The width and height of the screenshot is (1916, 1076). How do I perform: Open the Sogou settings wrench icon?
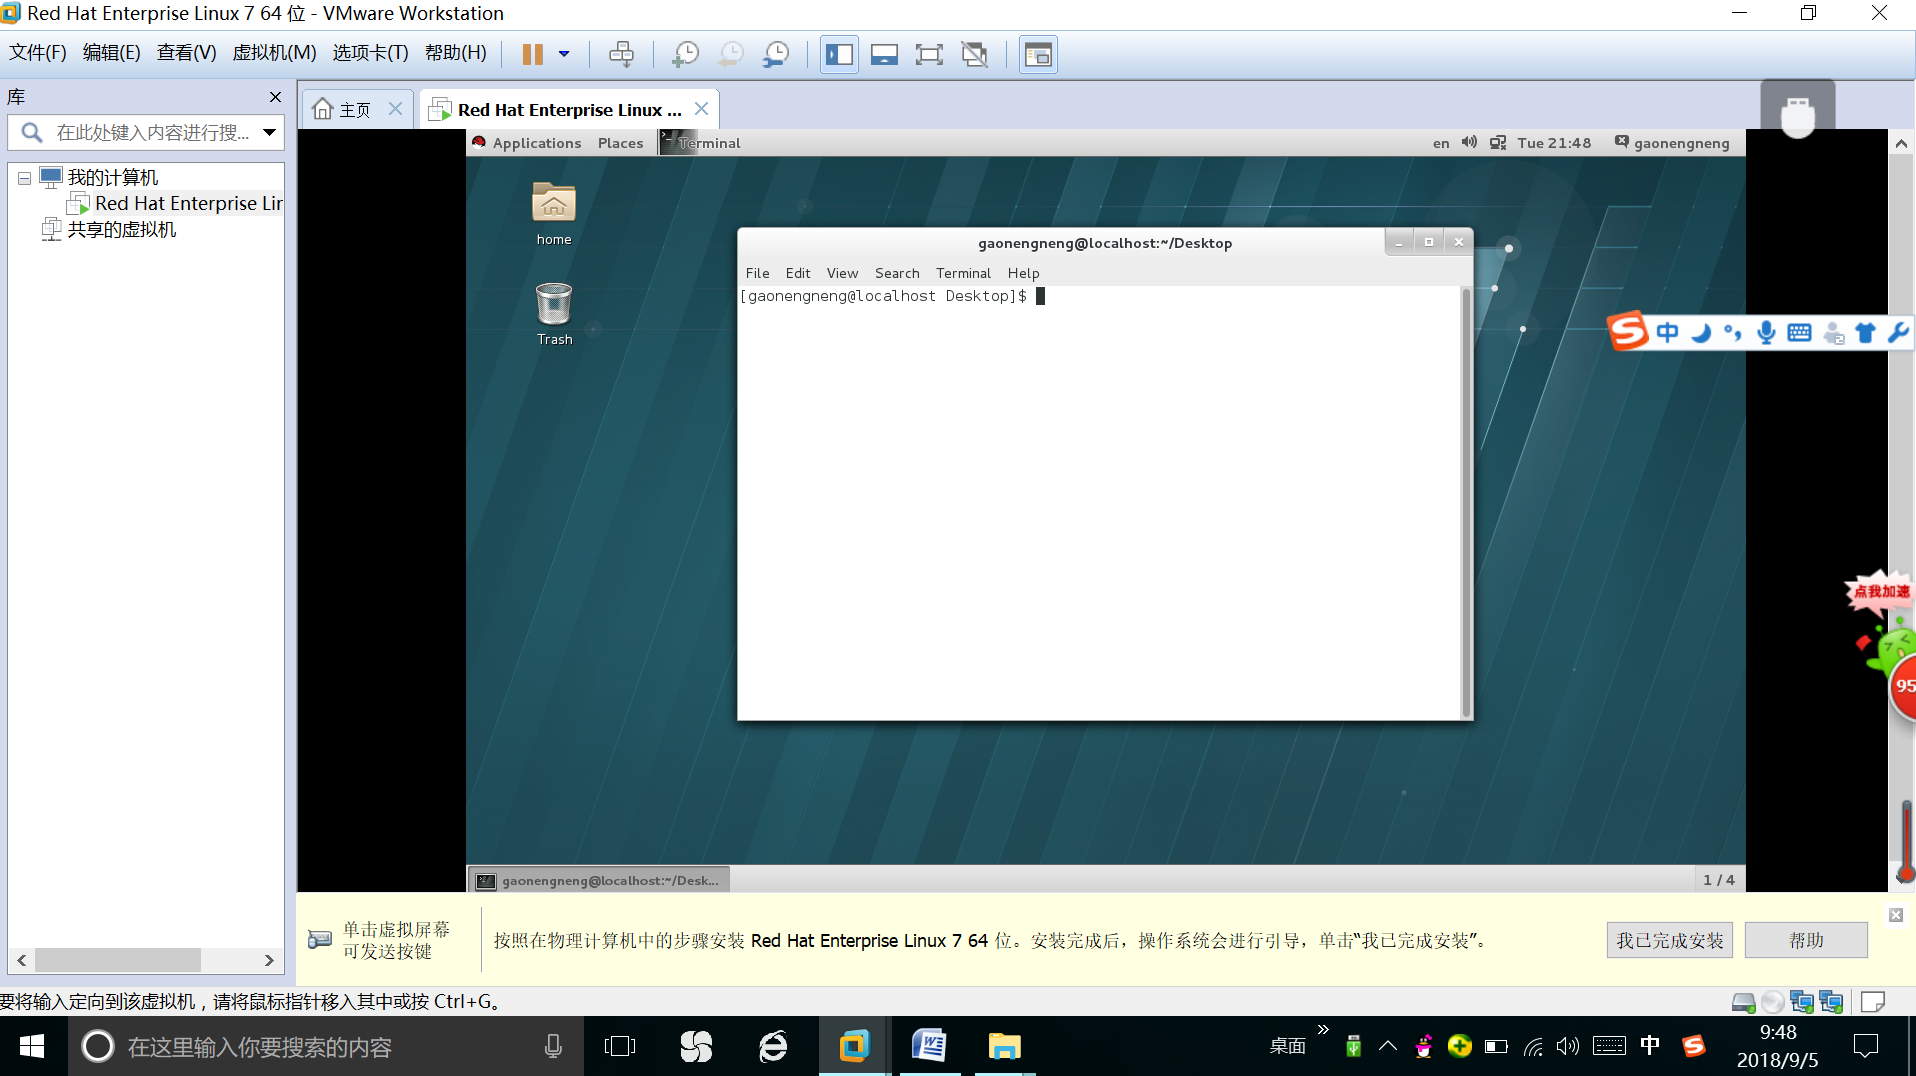pyautogui.click(x=1897, y=333)
